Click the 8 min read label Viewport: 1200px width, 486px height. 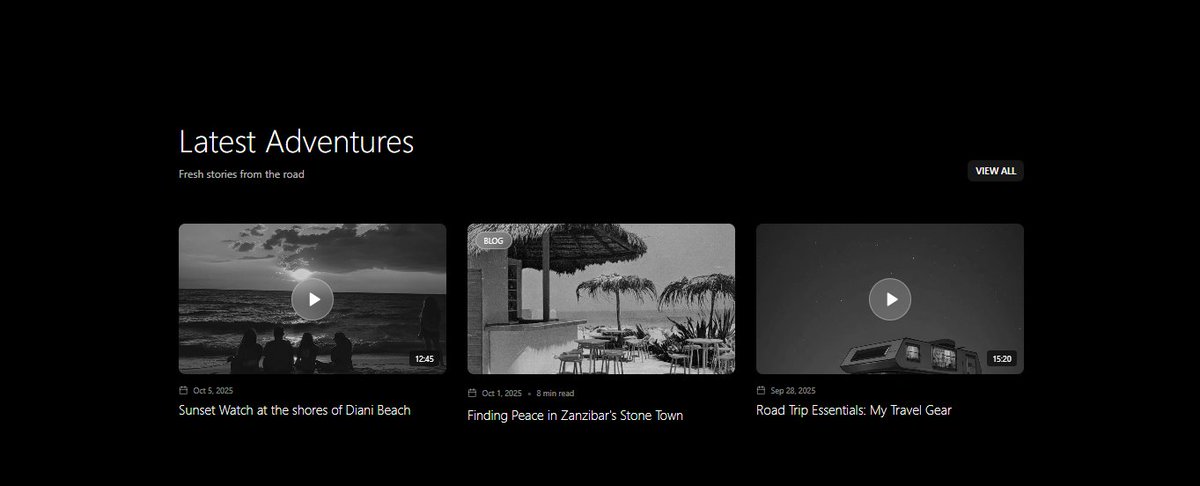point(555,393)
